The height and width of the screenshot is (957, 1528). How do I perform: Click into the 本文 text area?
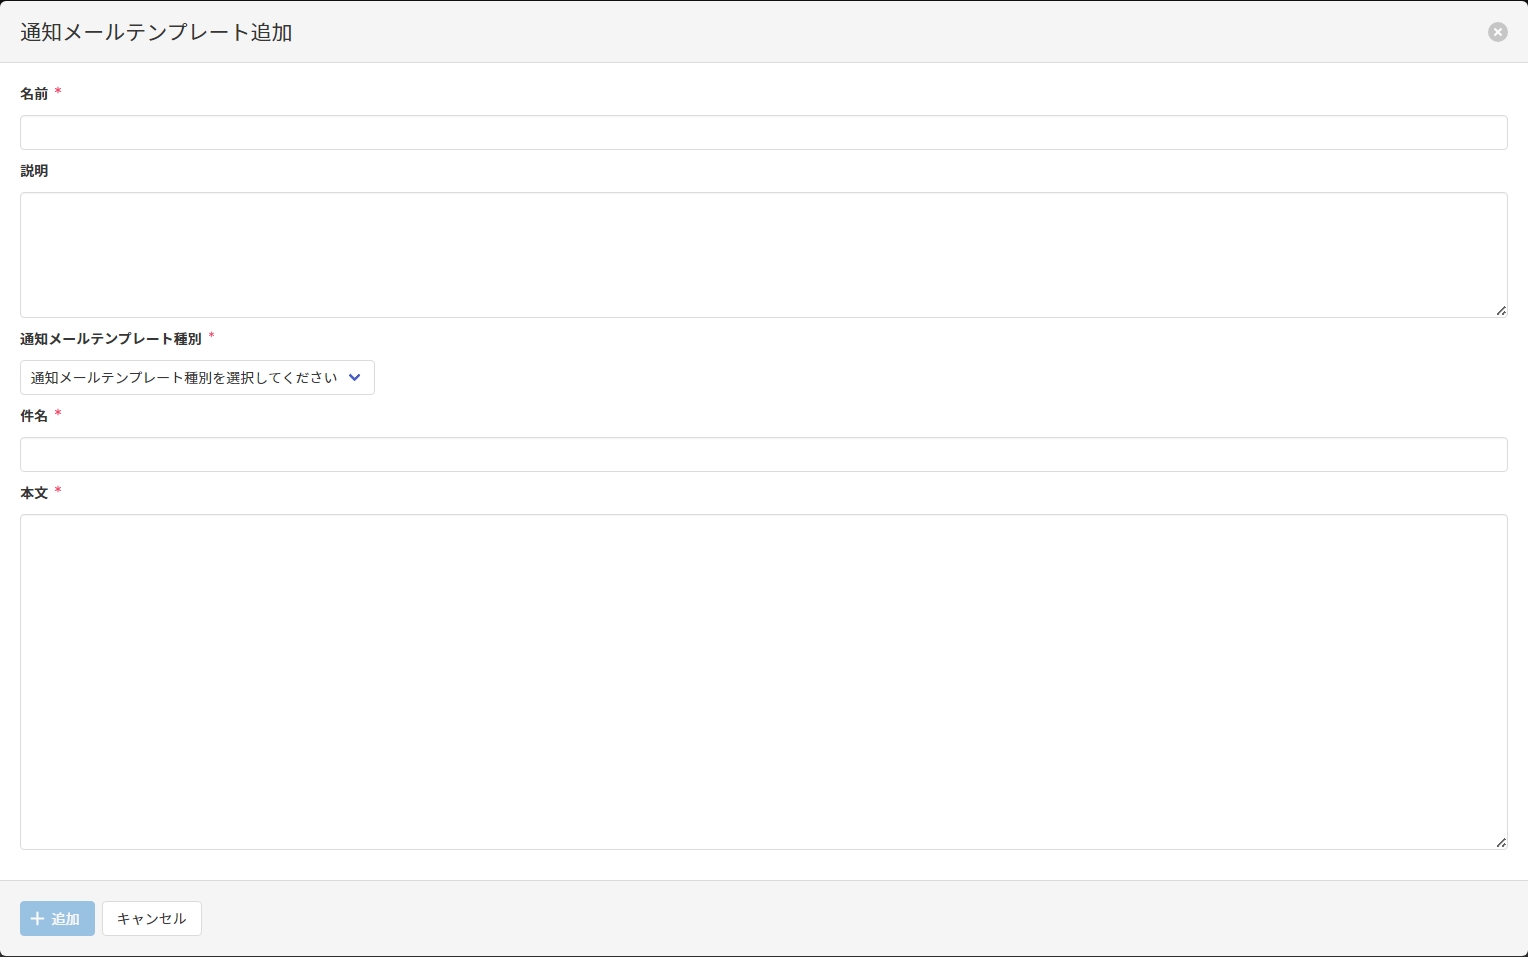(x=763, y=682)
